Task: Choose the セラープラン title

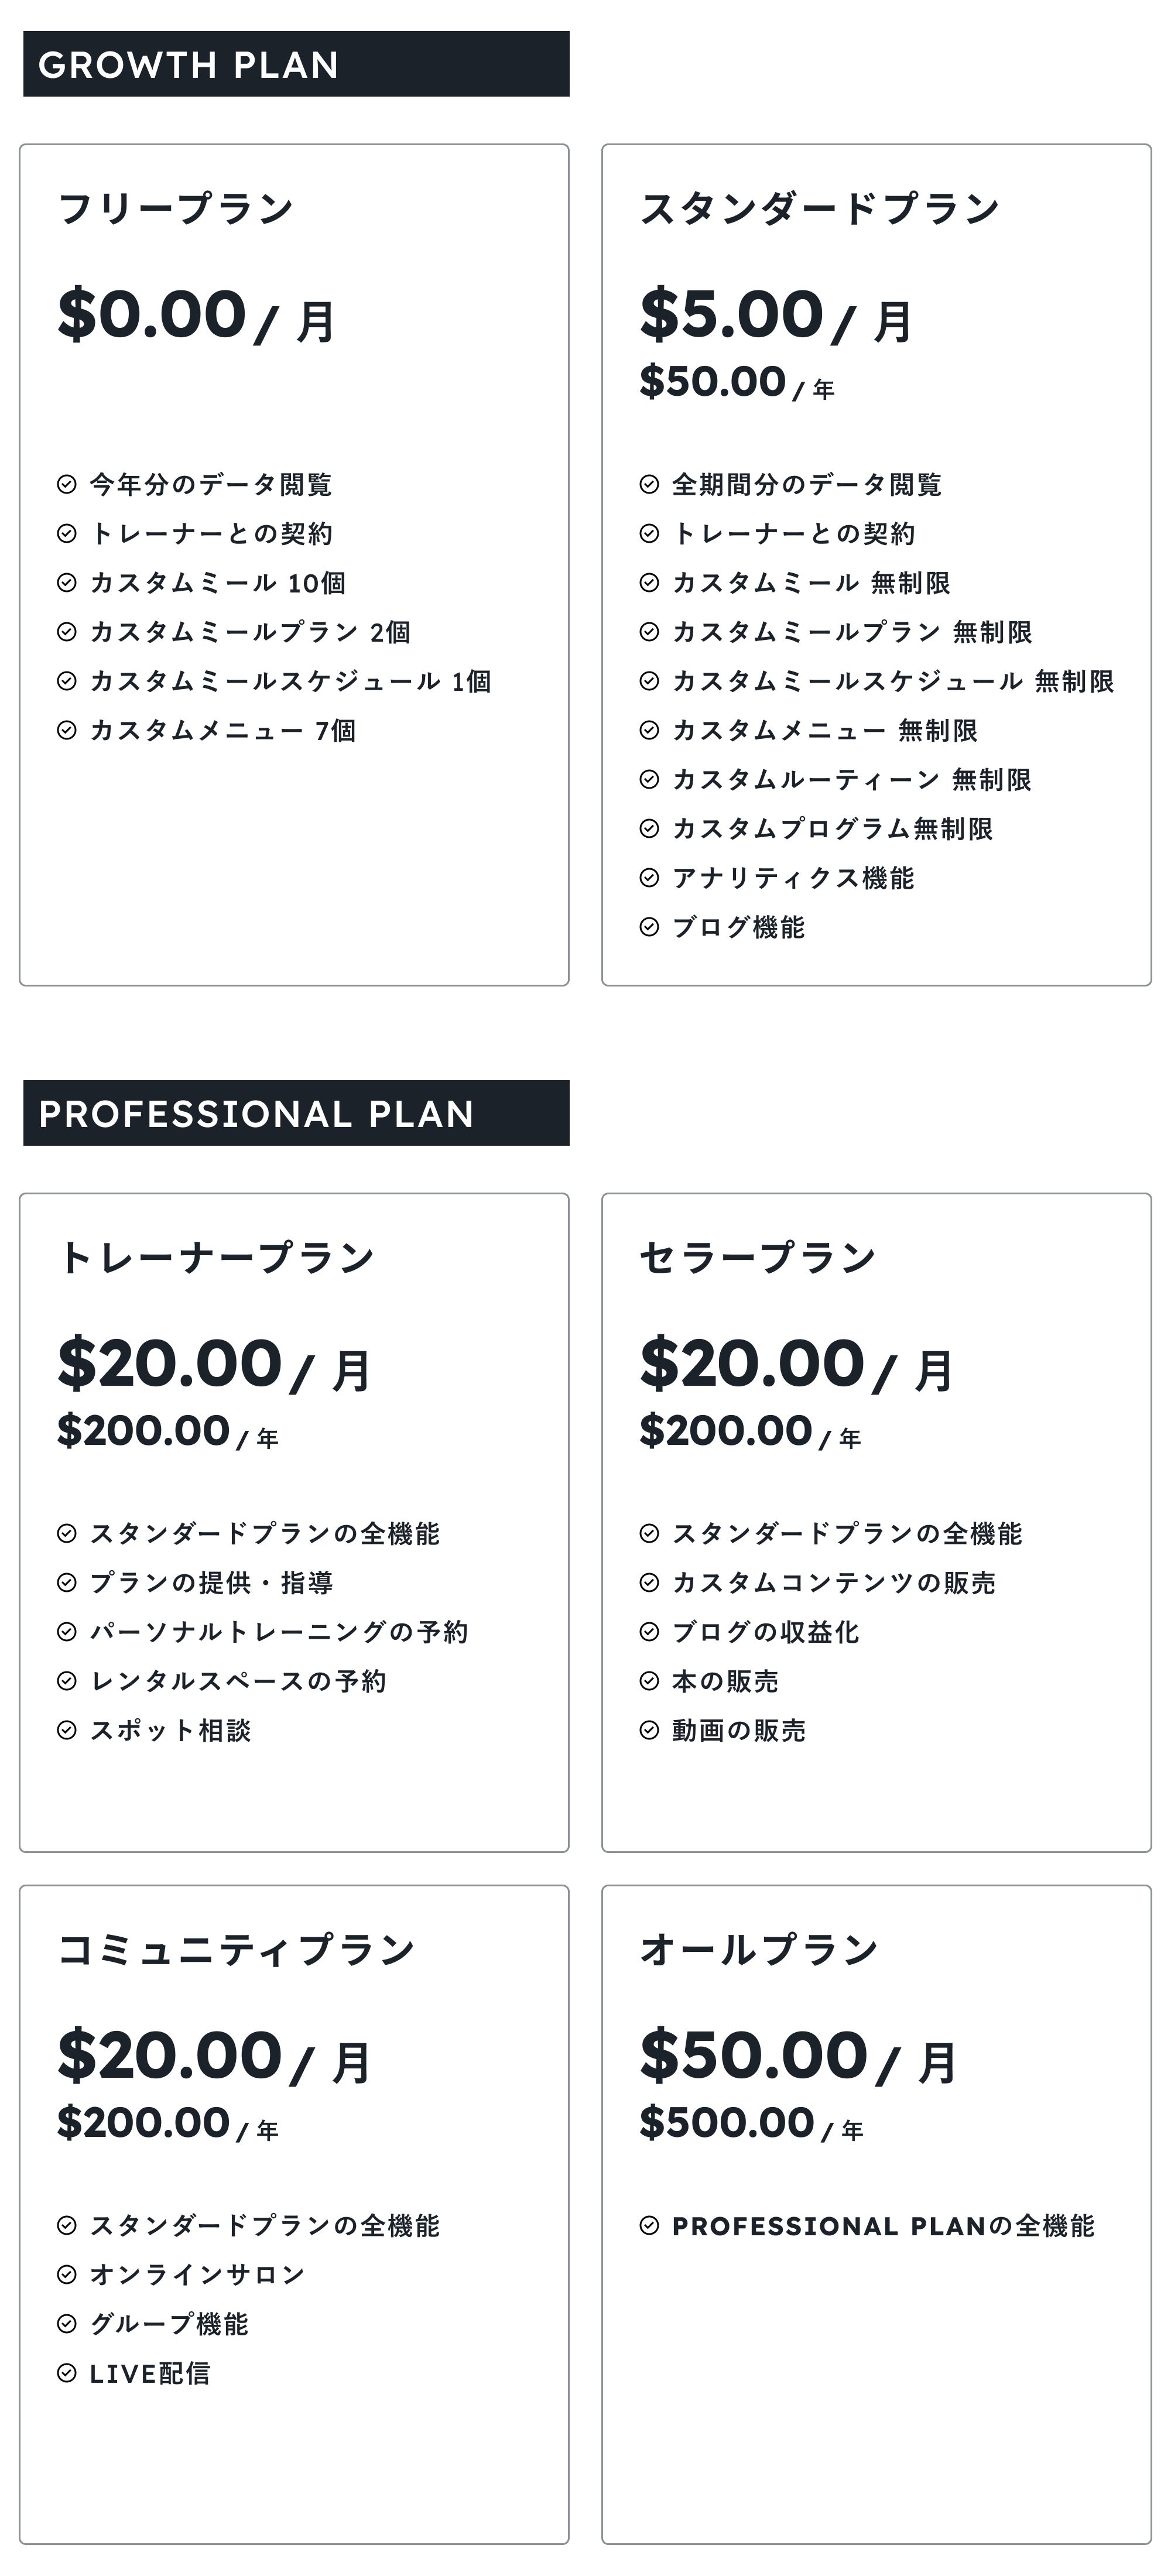Action: (x=758, y=1257)
